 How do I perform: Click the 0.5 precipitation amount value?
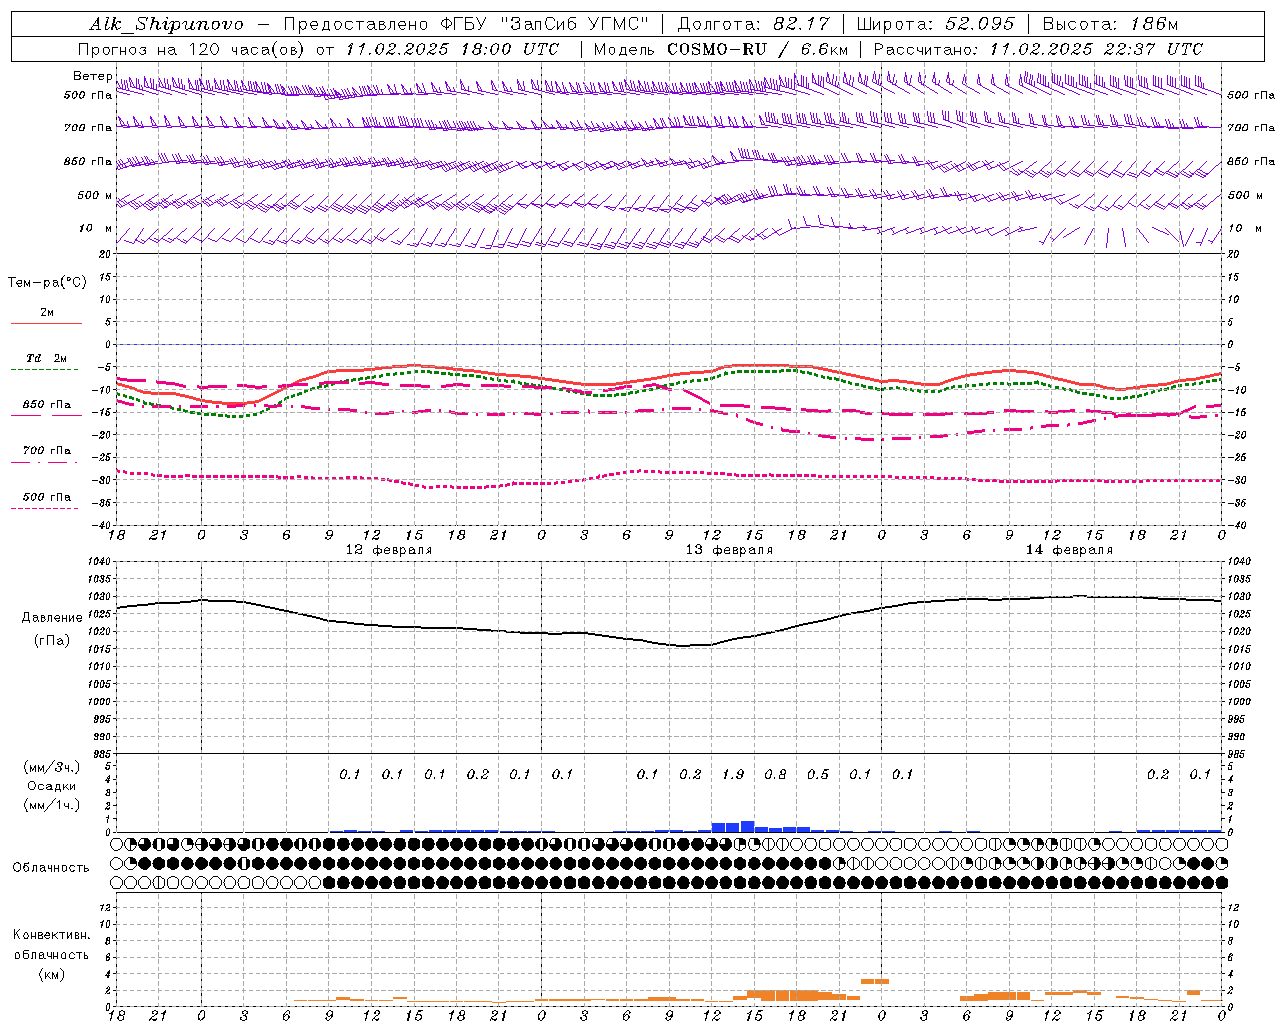pyautogui.click(x=818, y=775)
